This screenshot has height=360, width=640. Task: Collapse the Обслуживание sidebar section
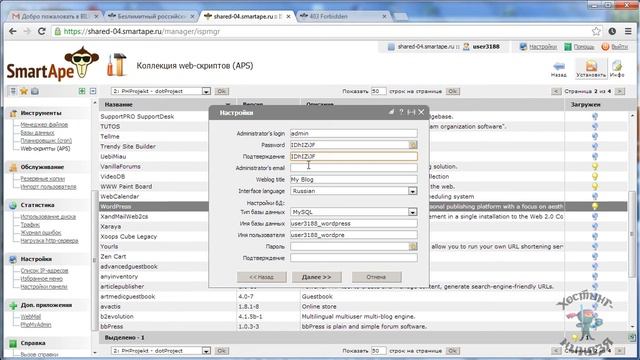[42, 167]
